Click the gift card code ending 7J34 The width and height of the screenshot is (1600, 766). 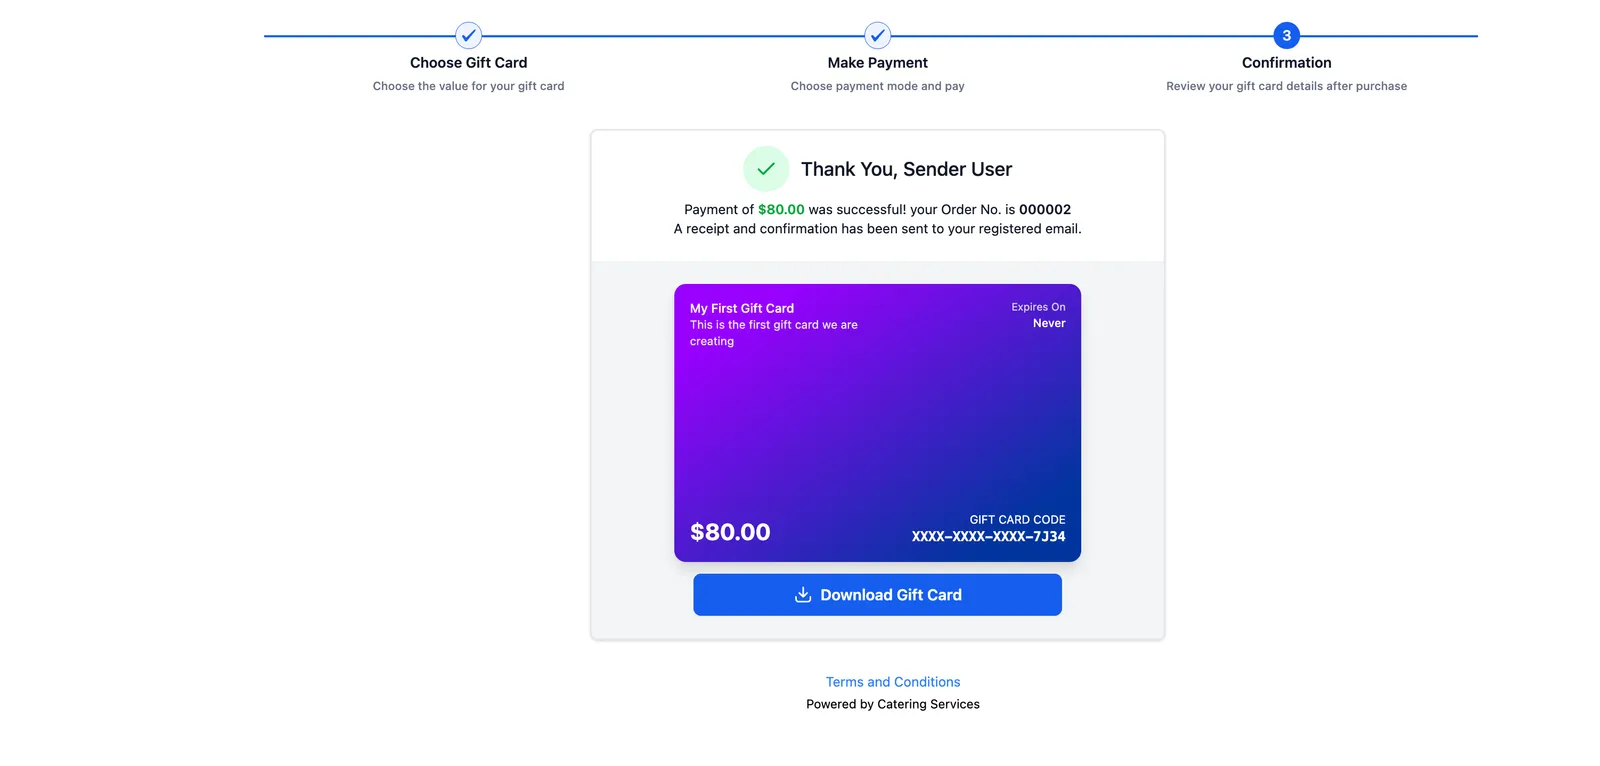pos(988,537)
